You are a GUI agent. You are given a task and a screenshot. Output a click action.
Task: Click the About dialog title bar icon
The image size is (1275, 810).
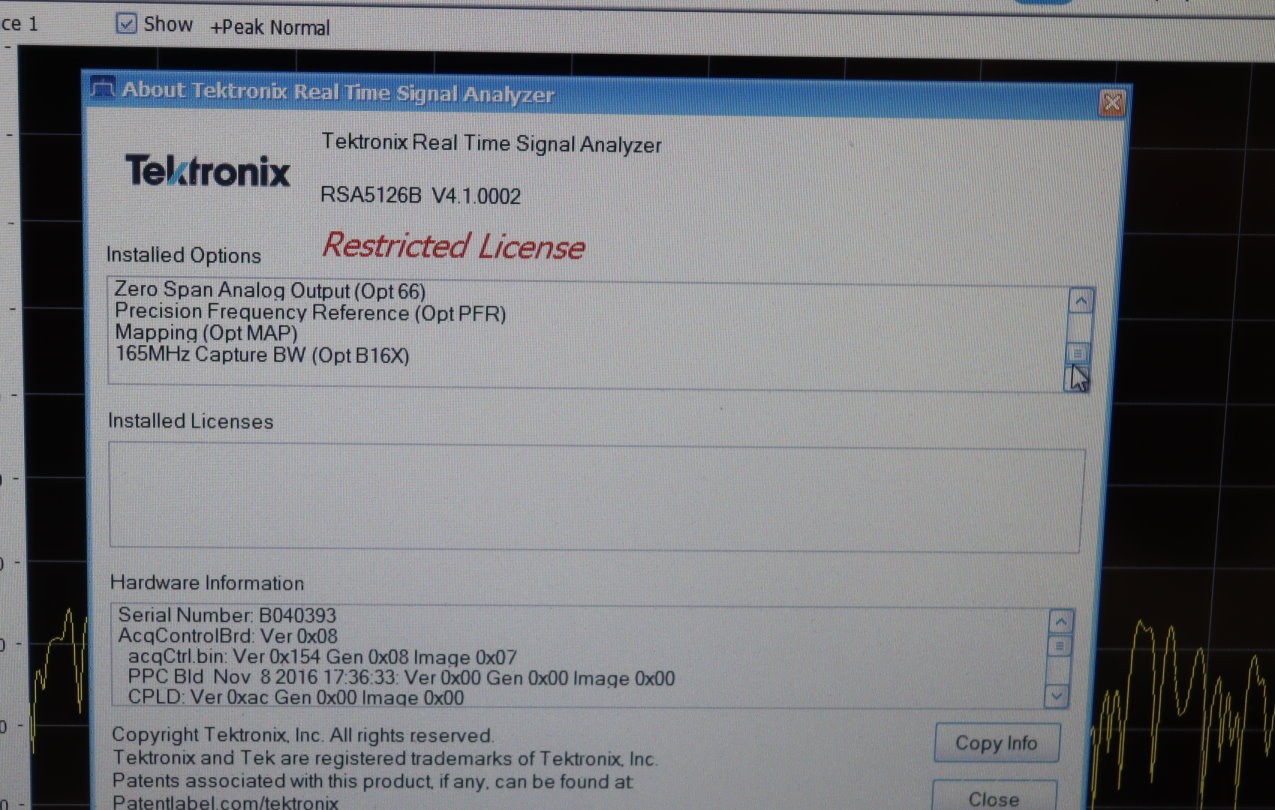(102, 89)
